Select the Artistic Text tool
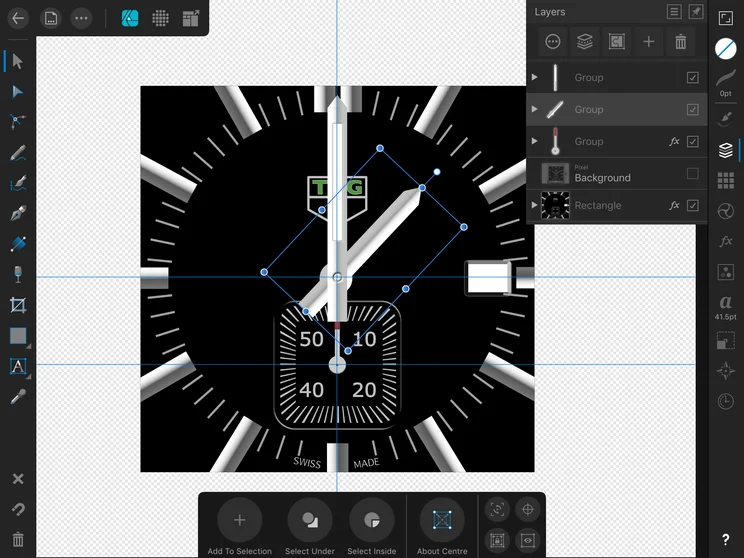Image resolution: width=744 pixels, height=558 pixels. click(18, 366)
